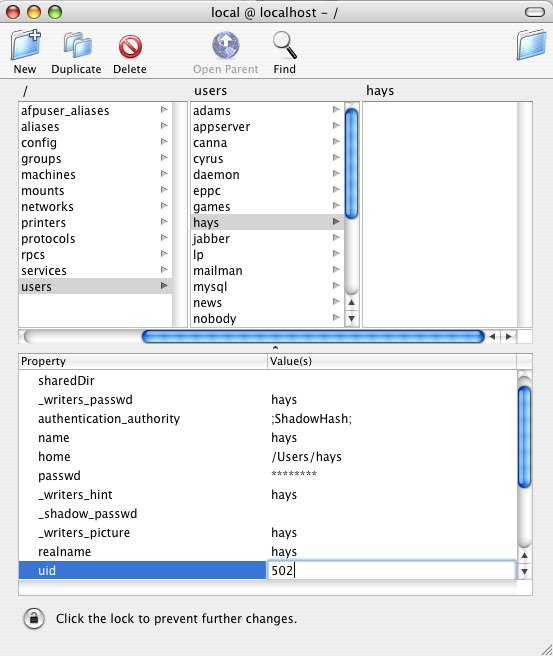Click the folder icon at toolbar right
The image size is (553, 656).
(531, 44)
